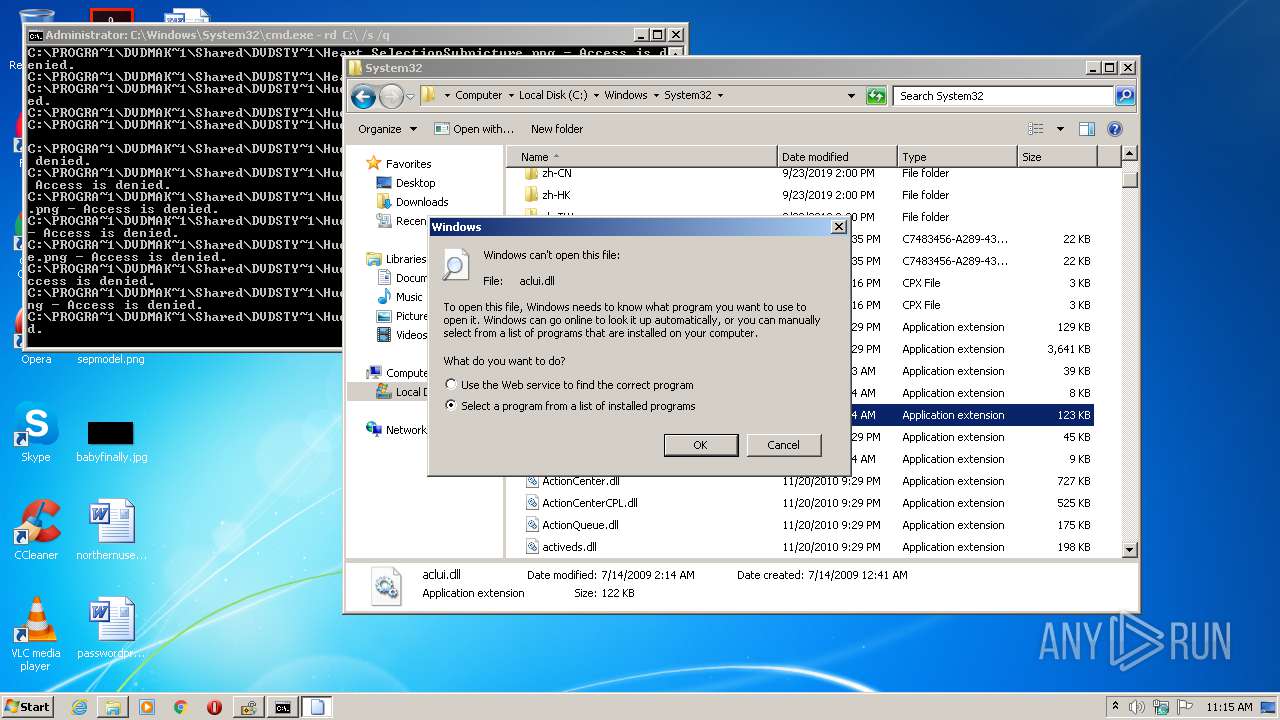Open CCleaner desktop shortcut
Screen dimensions: 1280x720
[36, 530]
